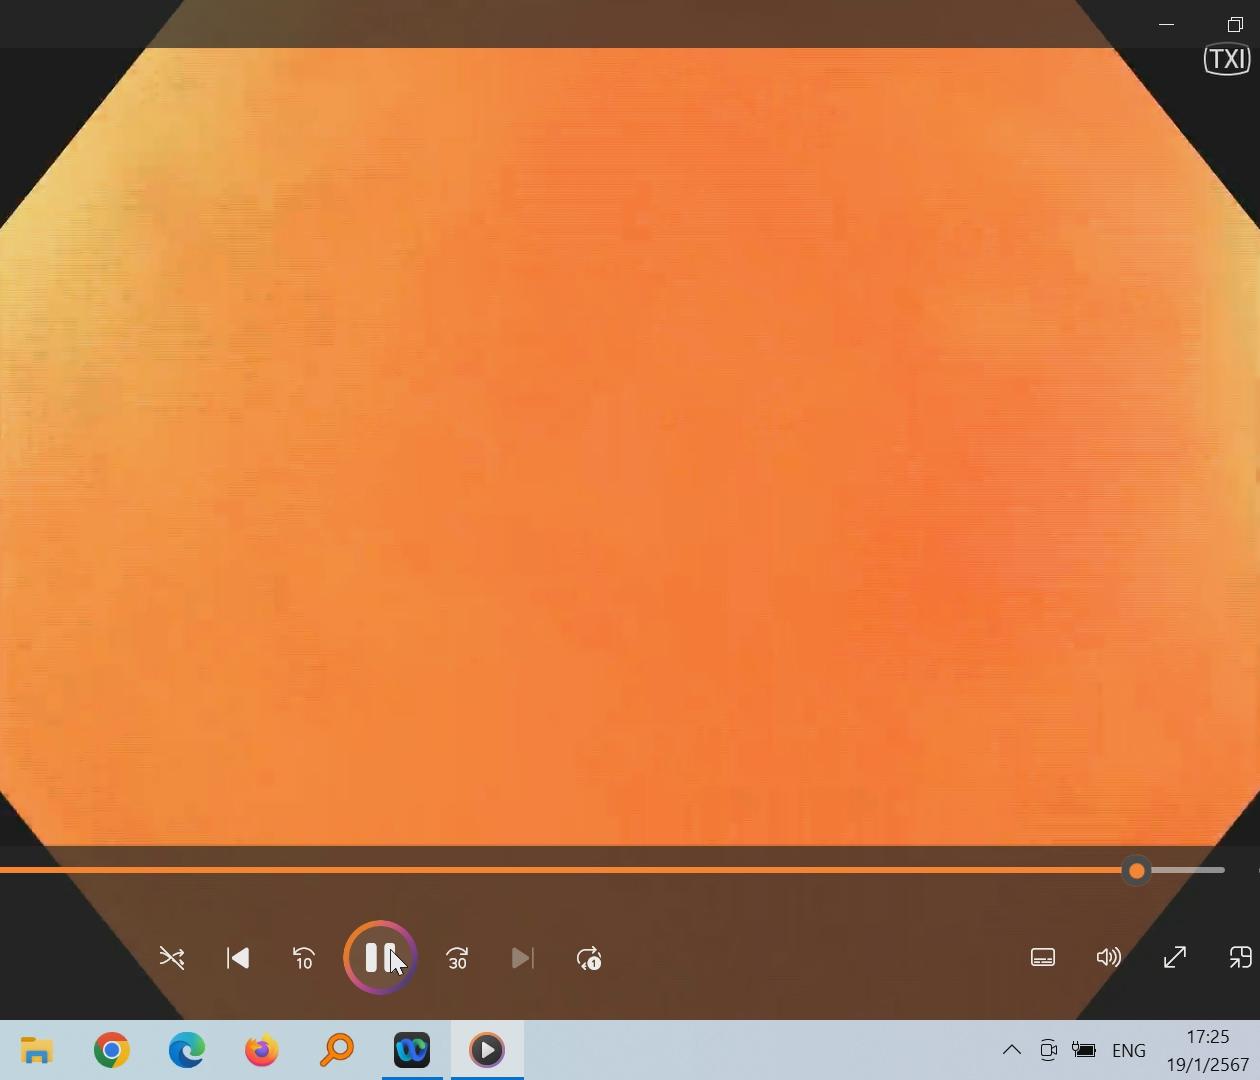1260x1080 pixels.
Task: Seek to remaining part of progress bar
Action: pos(1186,870)
